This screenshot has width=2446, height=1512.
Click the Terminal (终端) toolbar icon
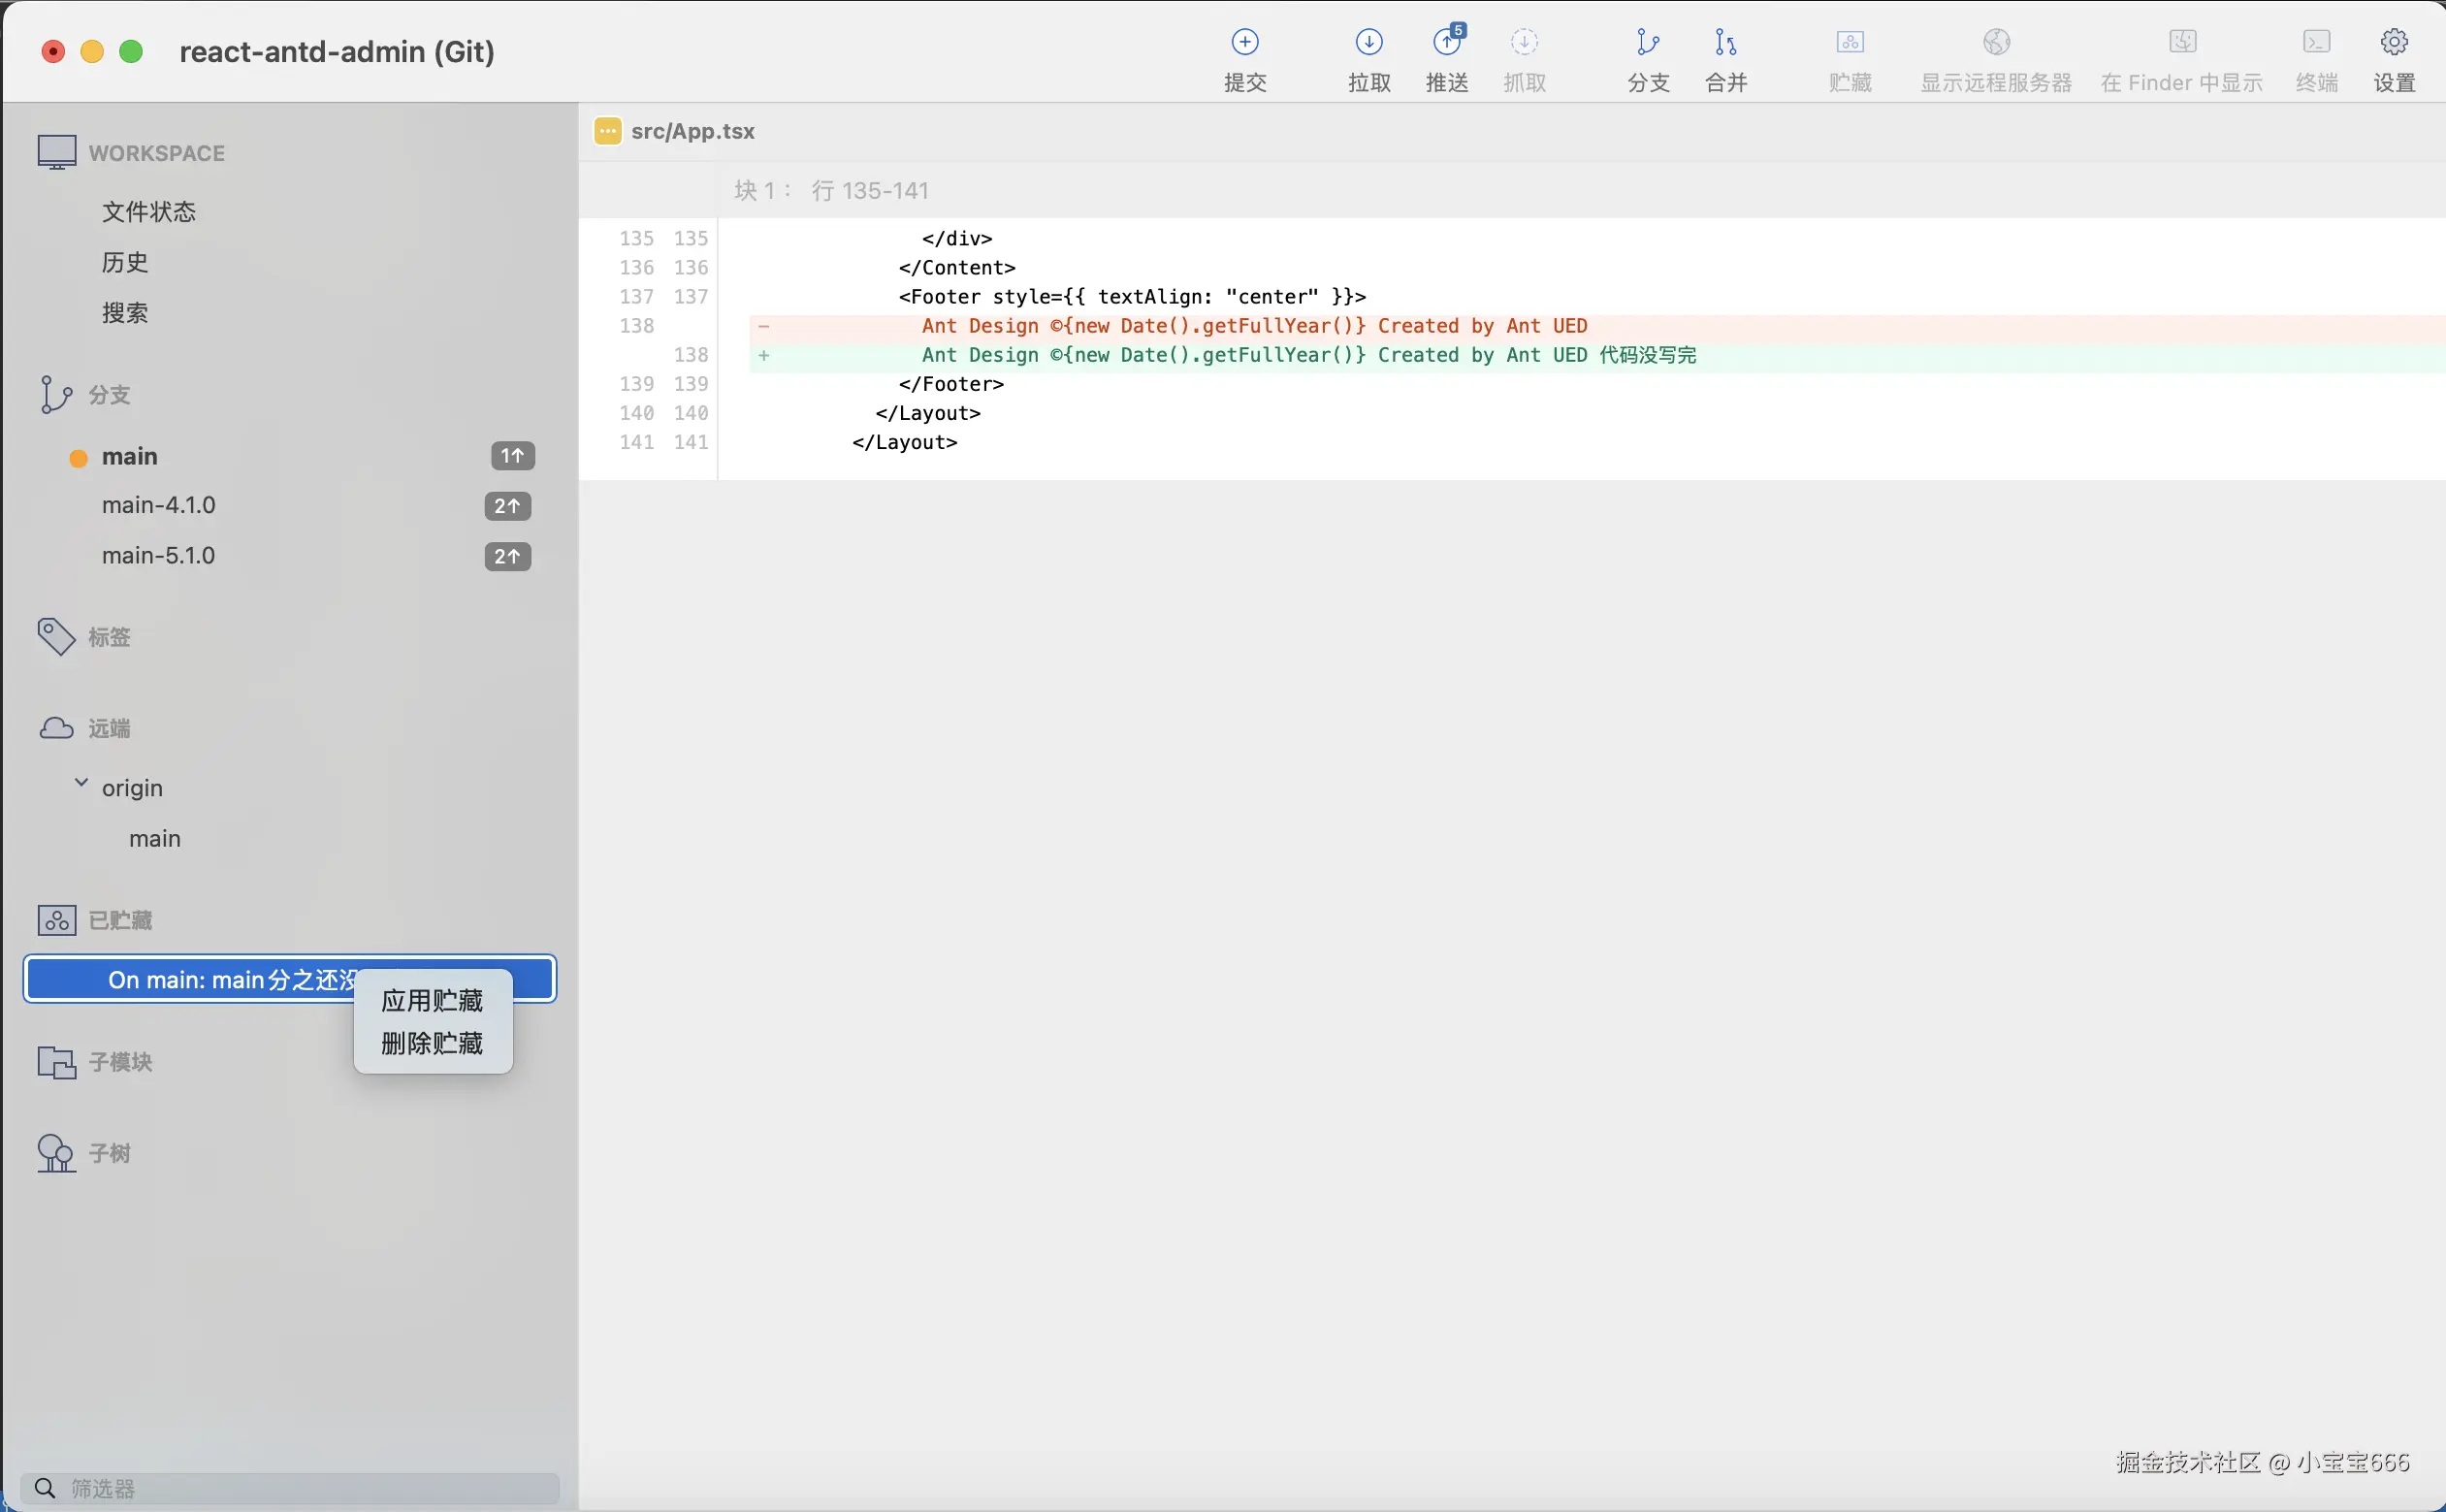(2316, 43)
